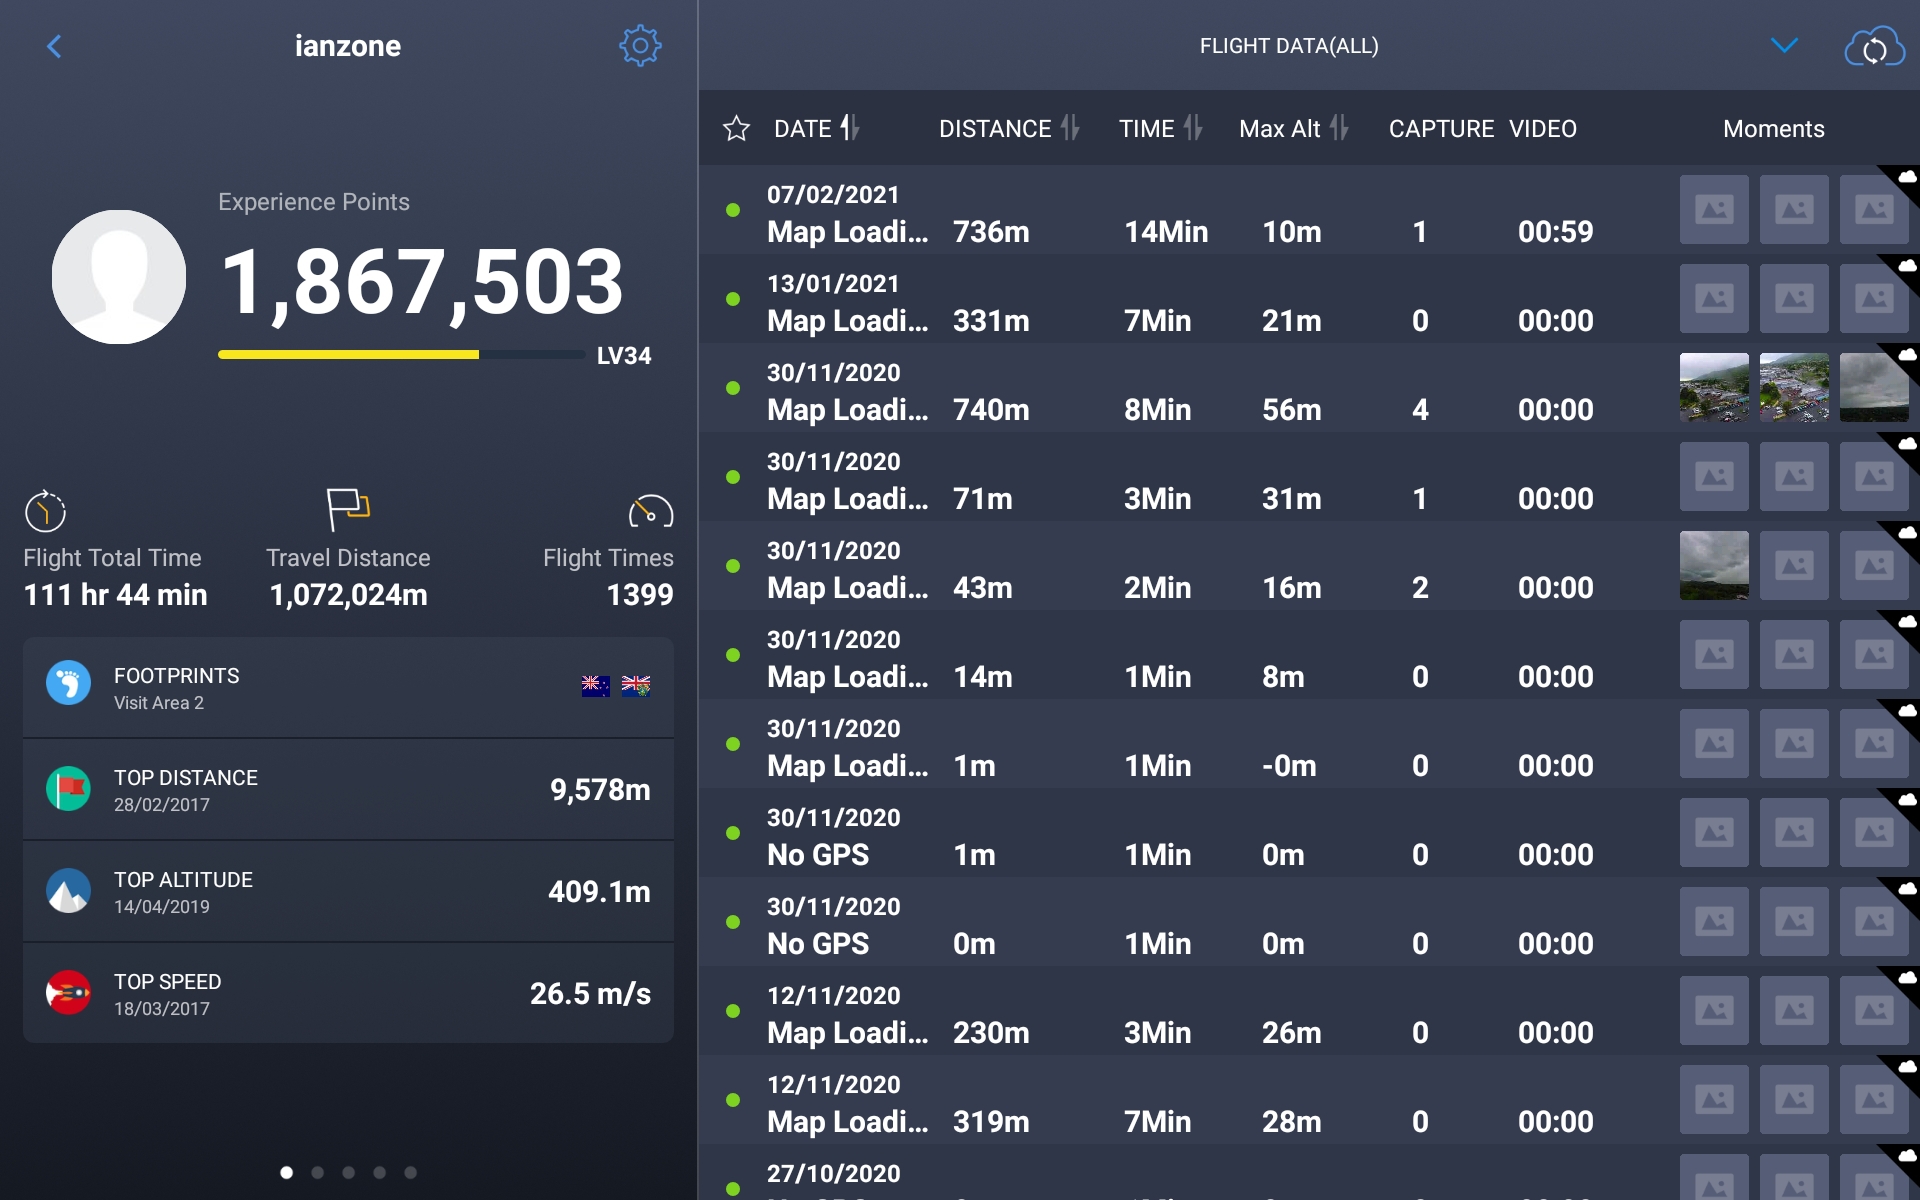Sort flights by Max Alt column

coord(1294,128)
